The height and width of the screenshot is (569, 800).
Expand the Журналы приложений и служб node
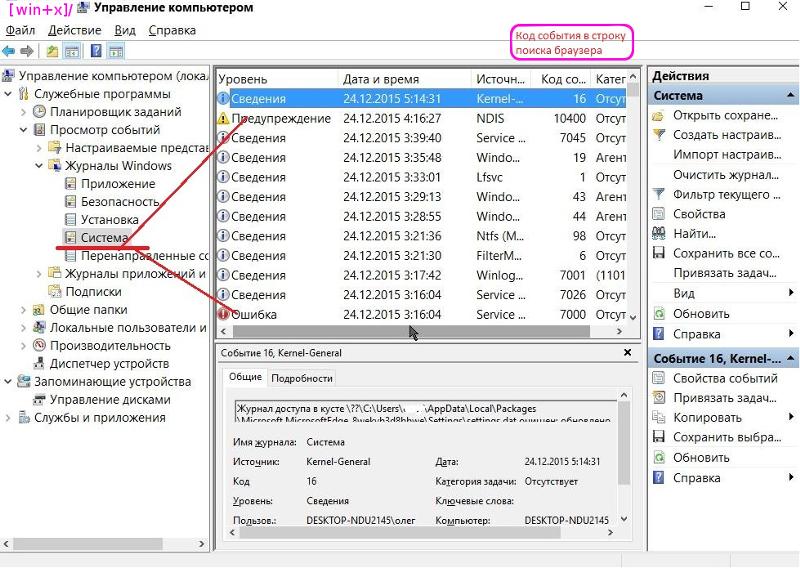click(39, 274)
